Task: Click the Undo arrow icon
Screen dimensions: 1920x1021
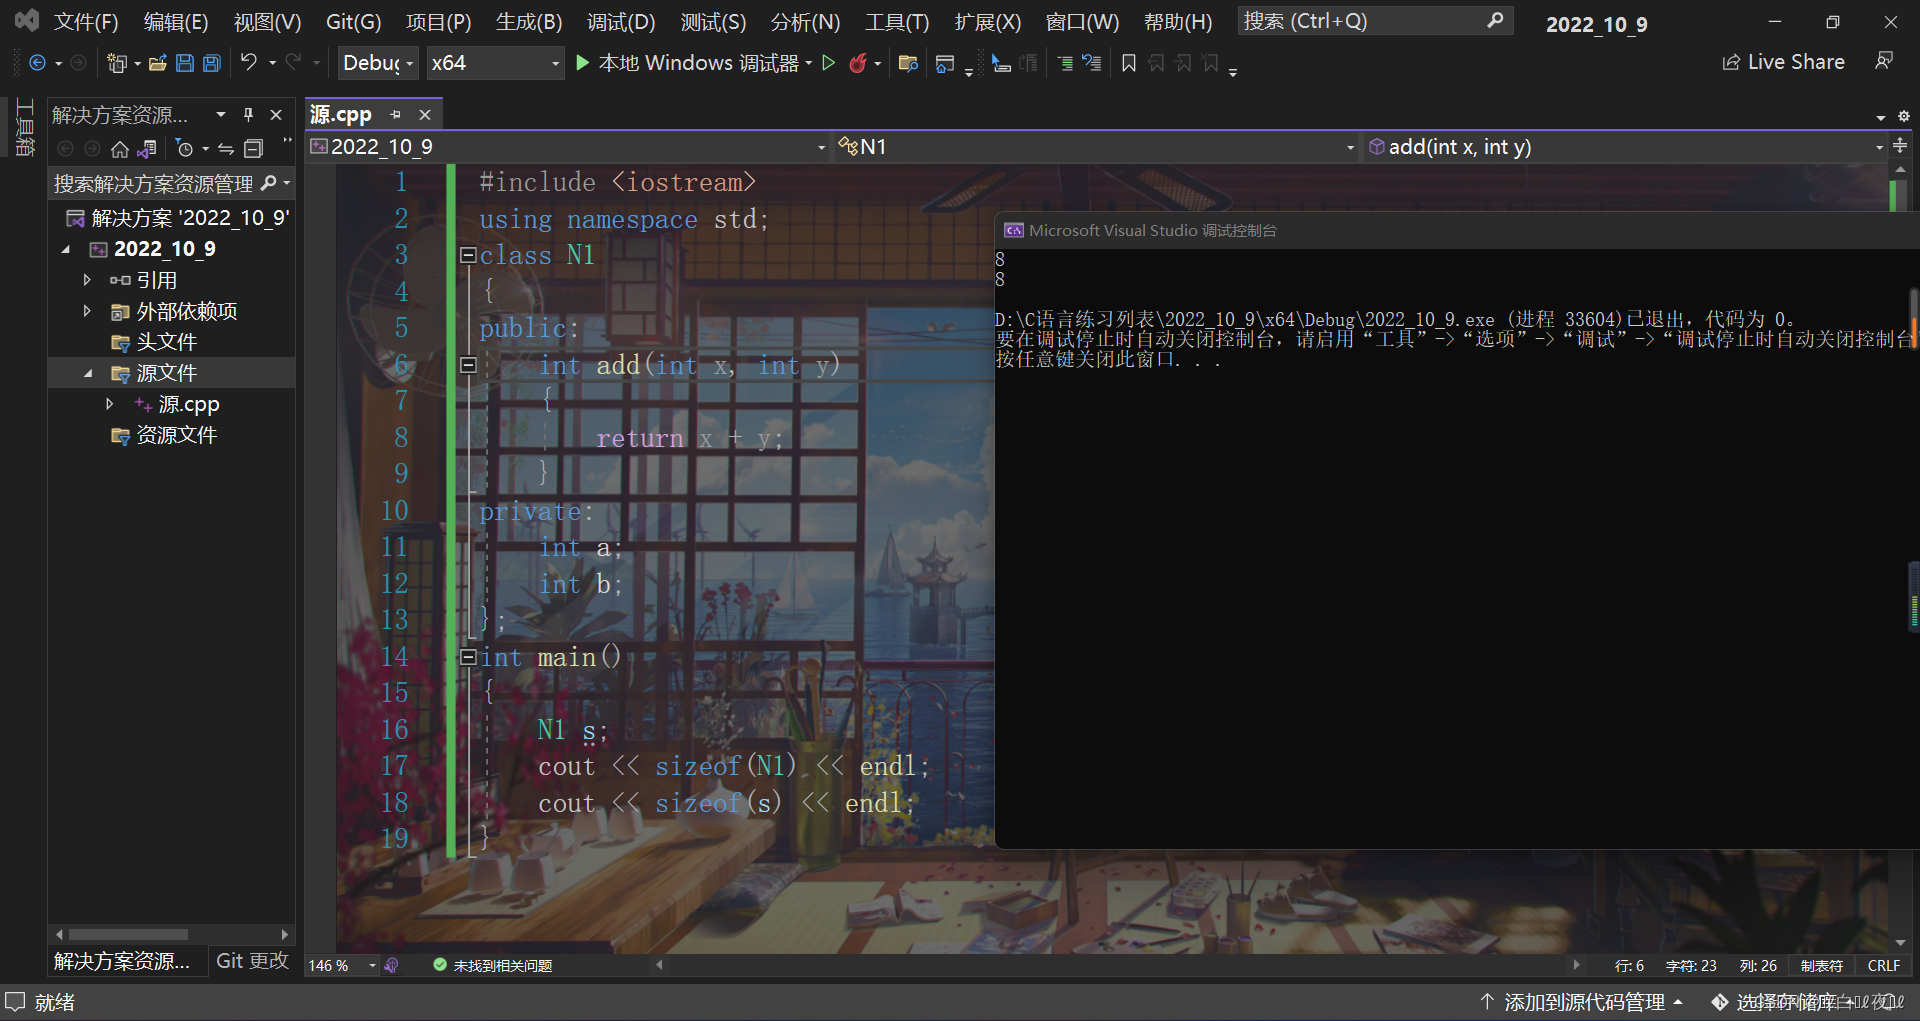Action: (249, 63)
